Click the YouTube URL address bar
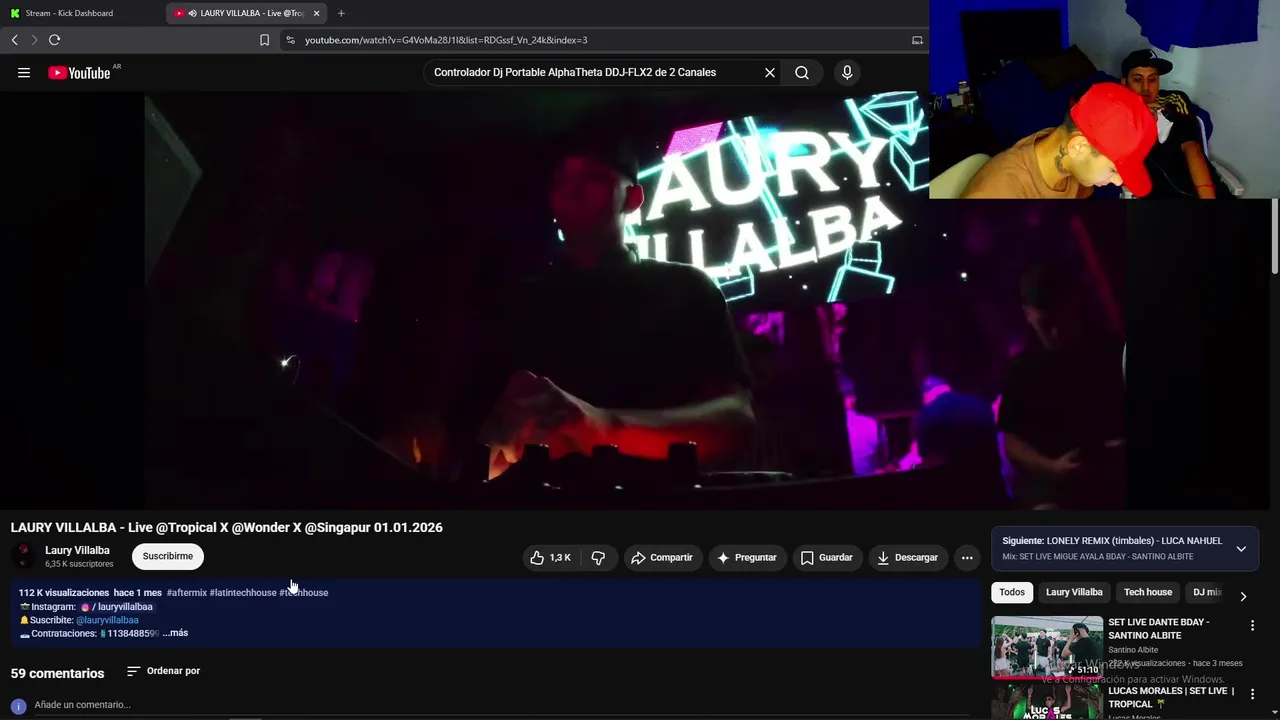 click(x=600, y=40)
